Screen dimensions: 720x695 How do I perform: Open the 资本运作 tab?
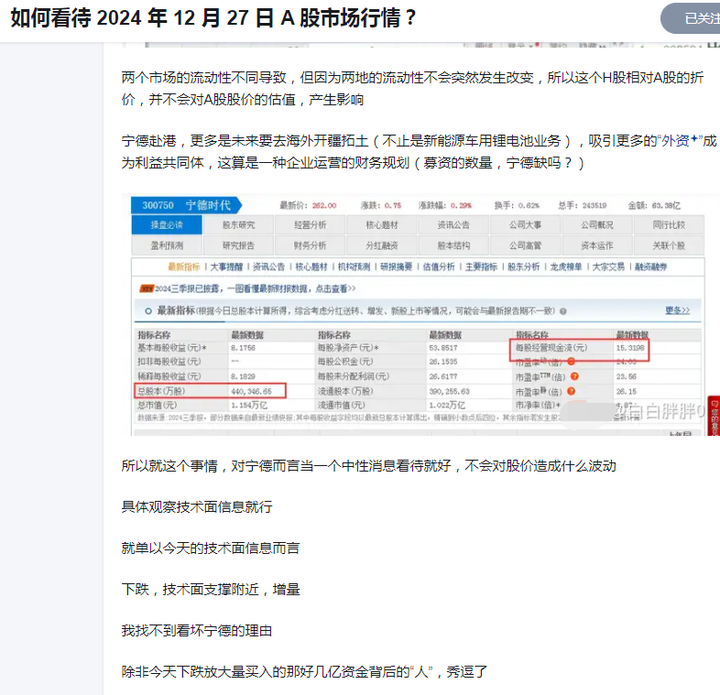(x=596, y=246)
